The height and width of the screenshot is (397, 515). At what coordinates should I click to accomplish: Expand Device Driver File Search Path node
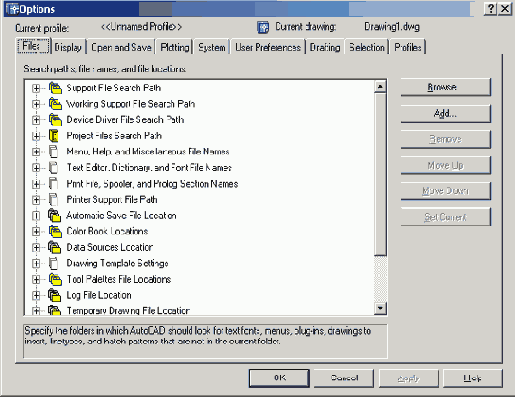tap(36, 120)
